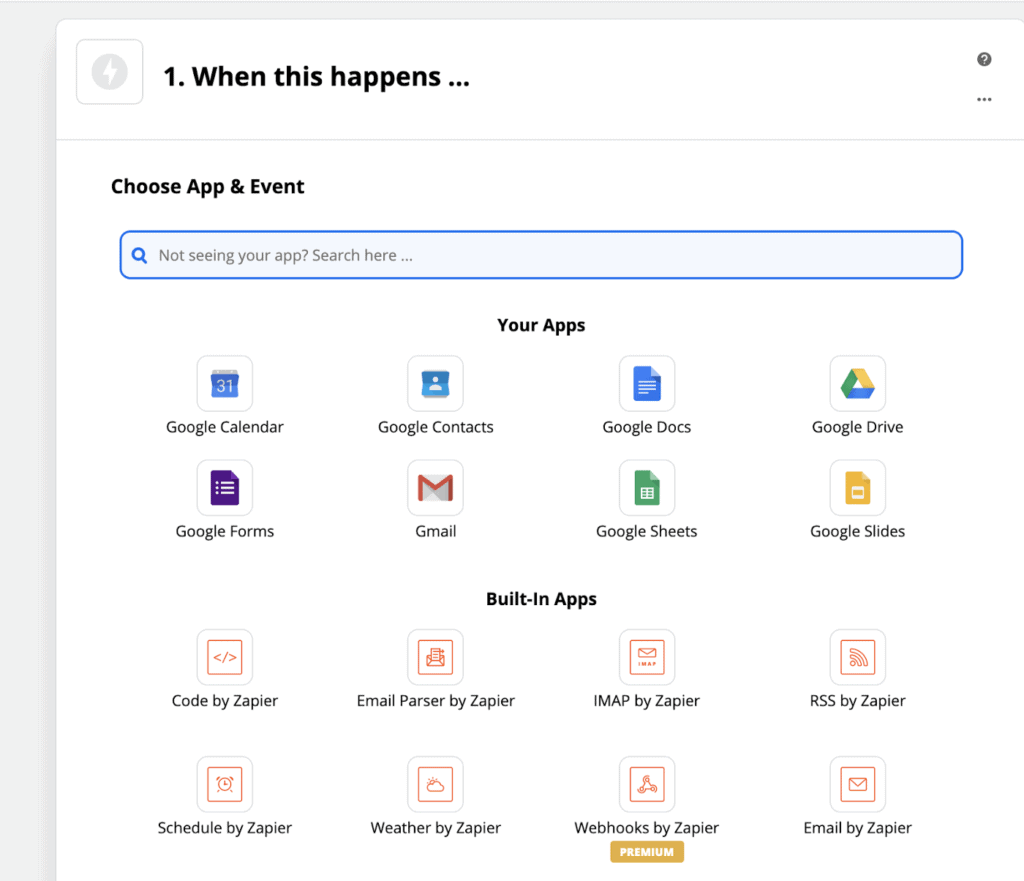Click the Google Contacts label text
This screenshot has height=881, width=1024.
436,427
